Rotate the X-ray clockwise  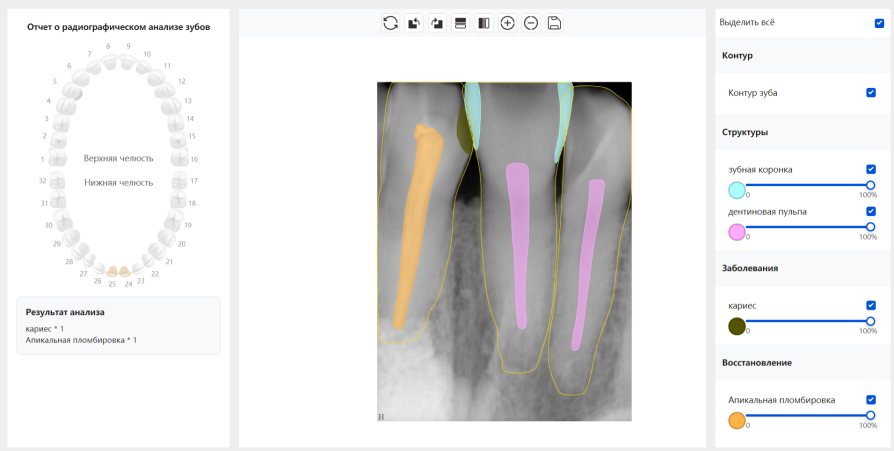click(x=437, y=23)
